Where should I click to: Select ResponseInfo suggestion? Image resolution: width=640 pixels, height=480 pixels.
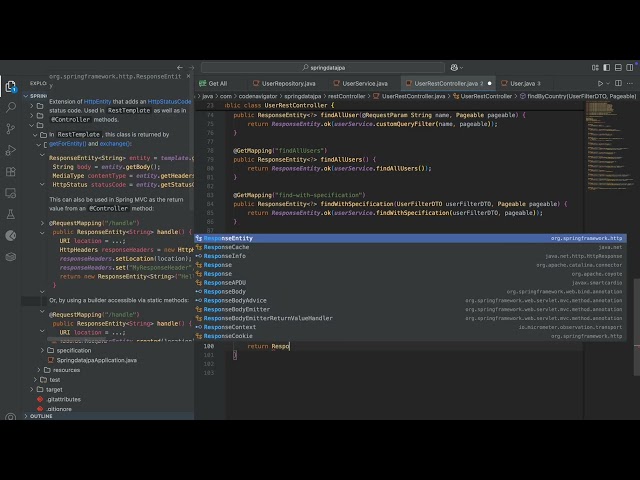[410, 256]
